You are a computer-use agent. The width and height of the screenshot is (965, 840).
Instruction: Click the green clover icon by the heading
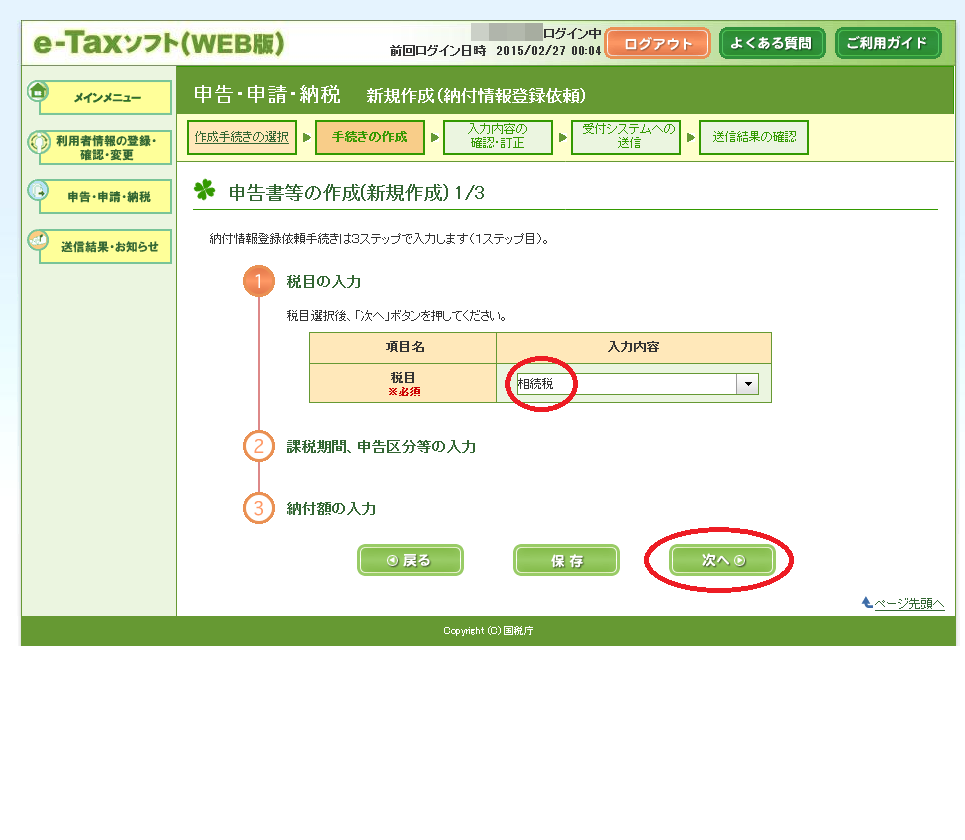205,191
